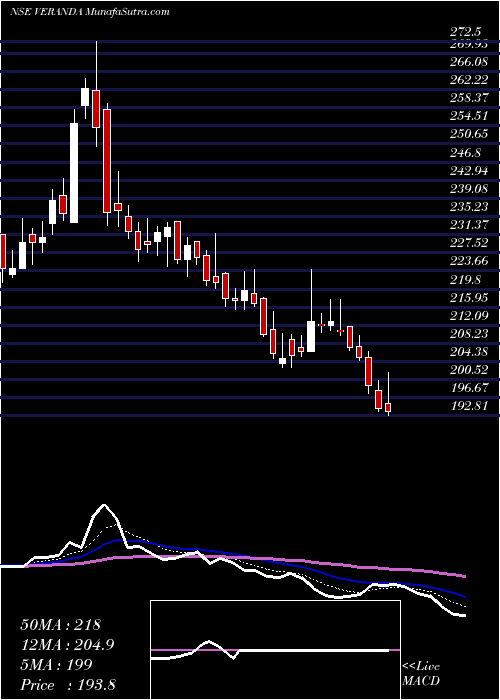
Task: Click the Price : 193.8 readout
Action: [x=67, y=685]
